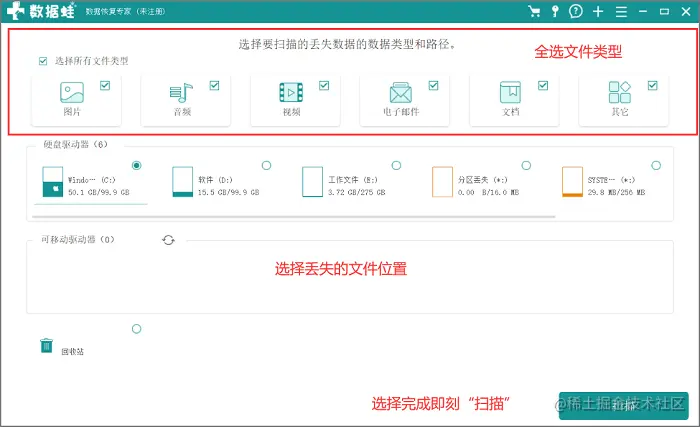Select the 图片 image type icon
Screen dimensions: 700x427
[72, 92]
